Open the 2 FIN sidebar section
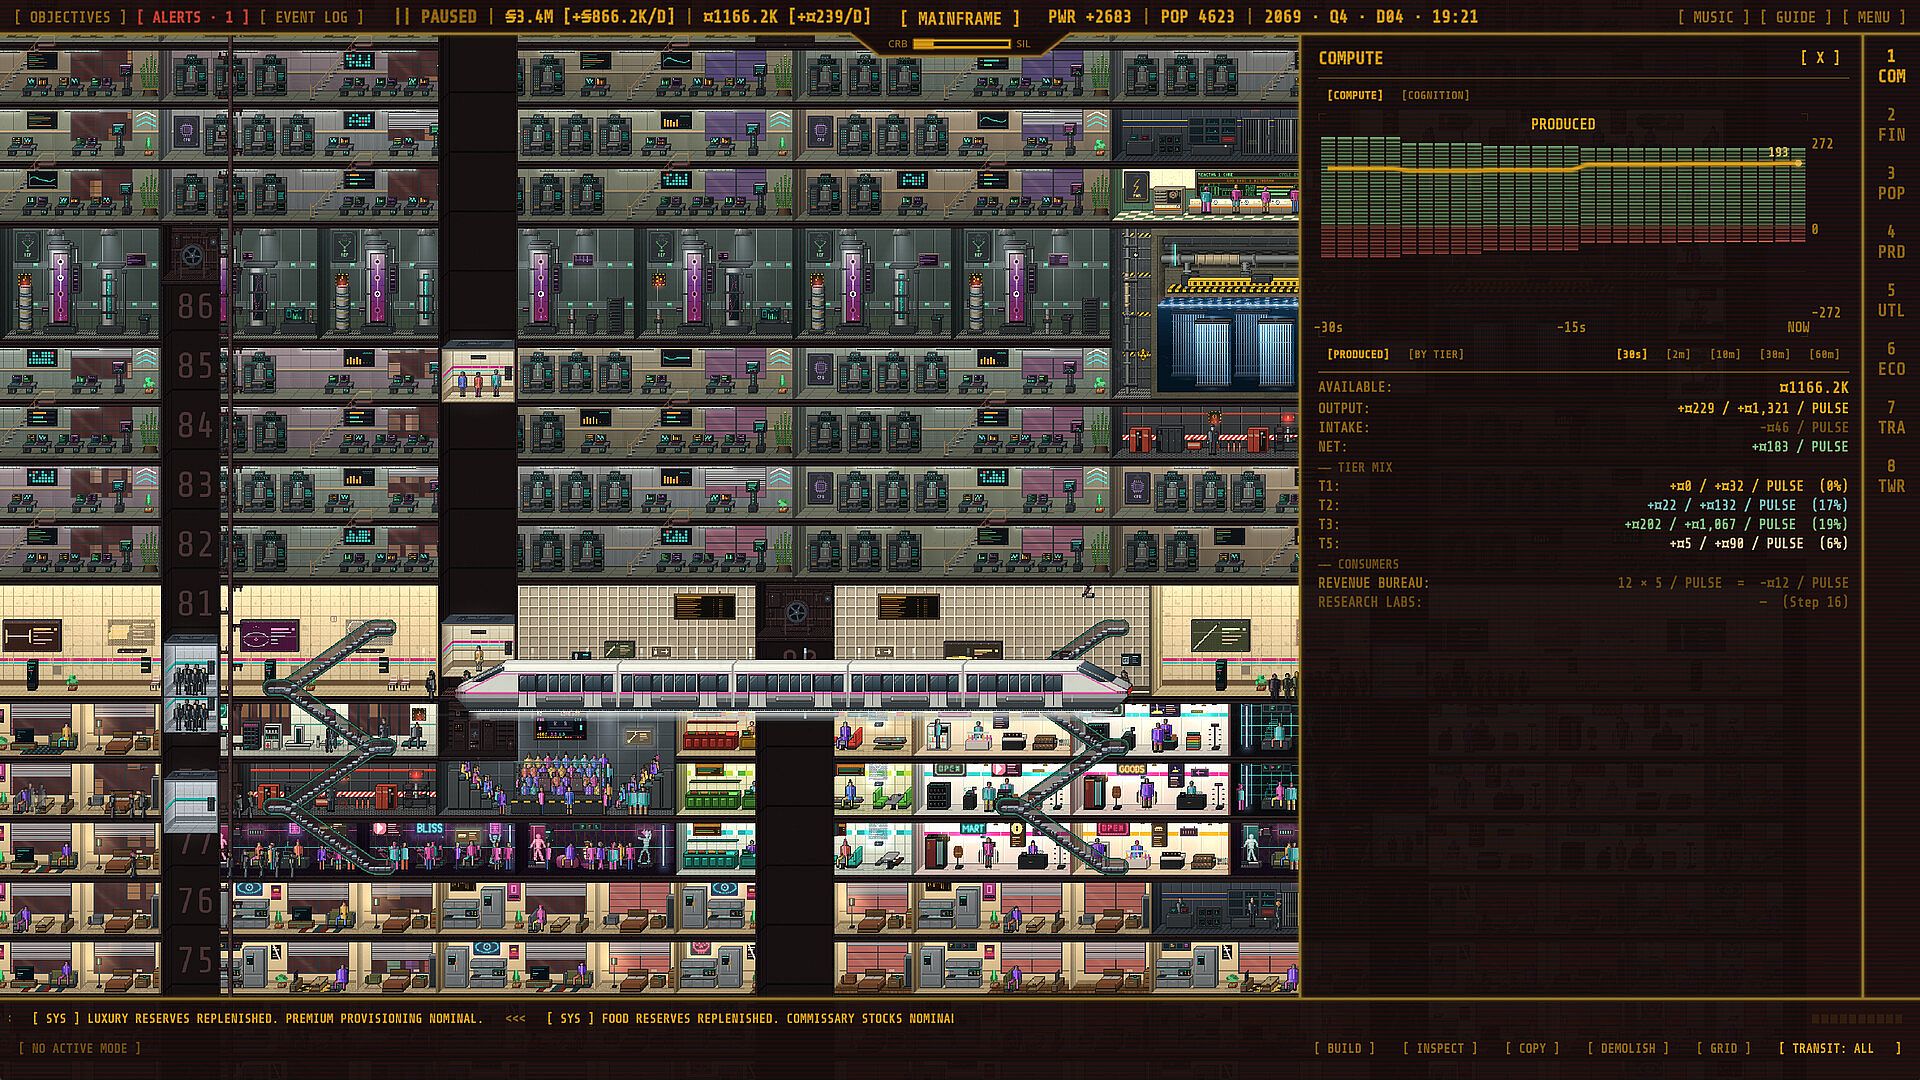This screenshot has width=1920, height=1080. [1891, 125]
